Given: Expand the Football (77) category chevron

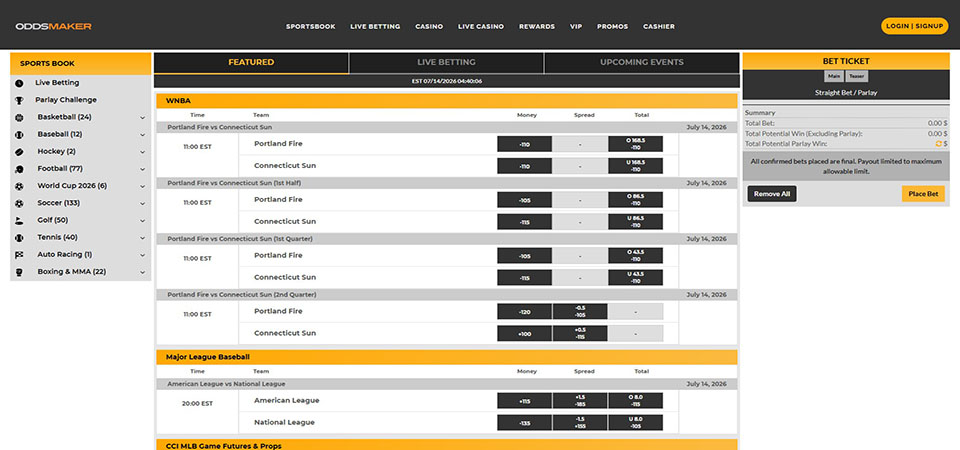Looking at the screenshot, I should click(x=143, y=169).
